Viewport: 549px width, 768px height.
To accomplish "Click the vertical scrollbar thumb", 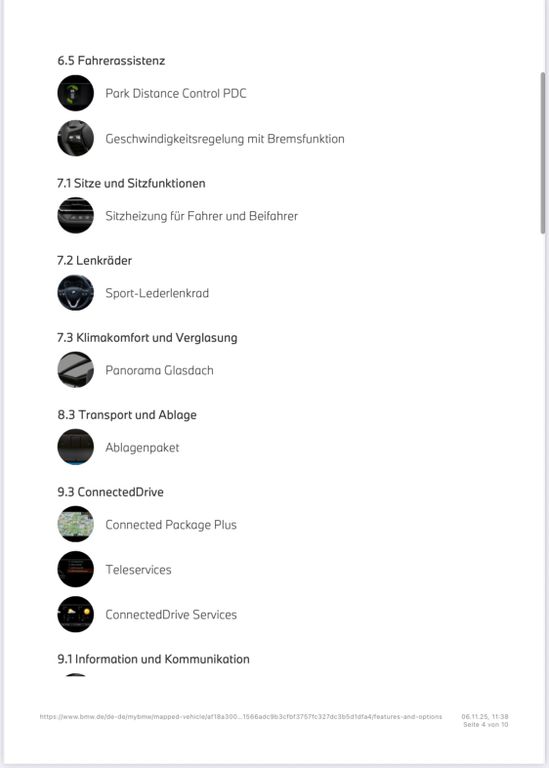I will [543, 153].
